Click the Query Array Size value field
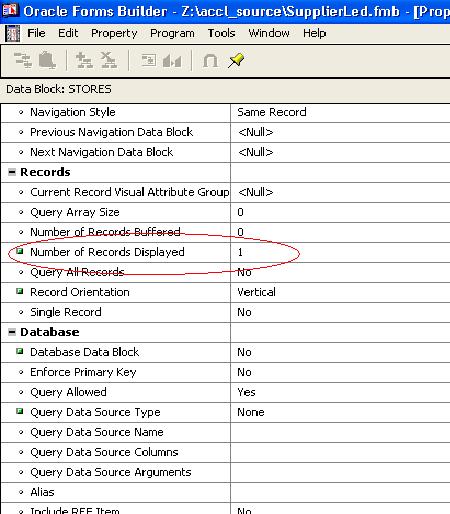Image resolution: width=450 pixels, height=514 pixels. click(340, 212)
